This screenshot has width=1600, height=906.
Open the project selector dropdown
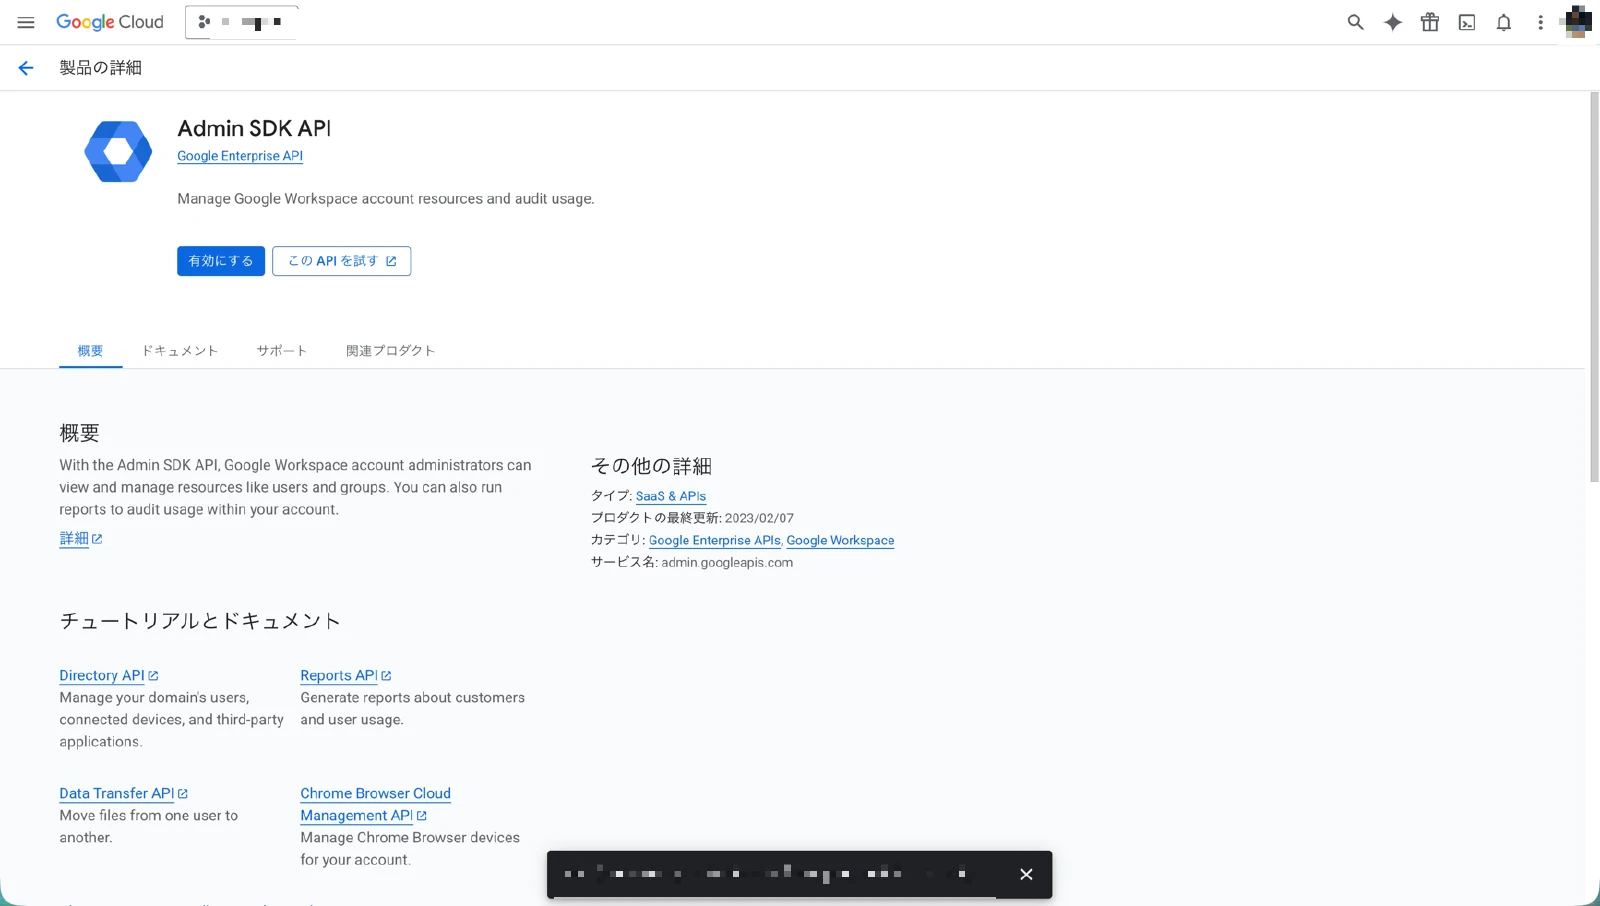(x=240, y=21)
